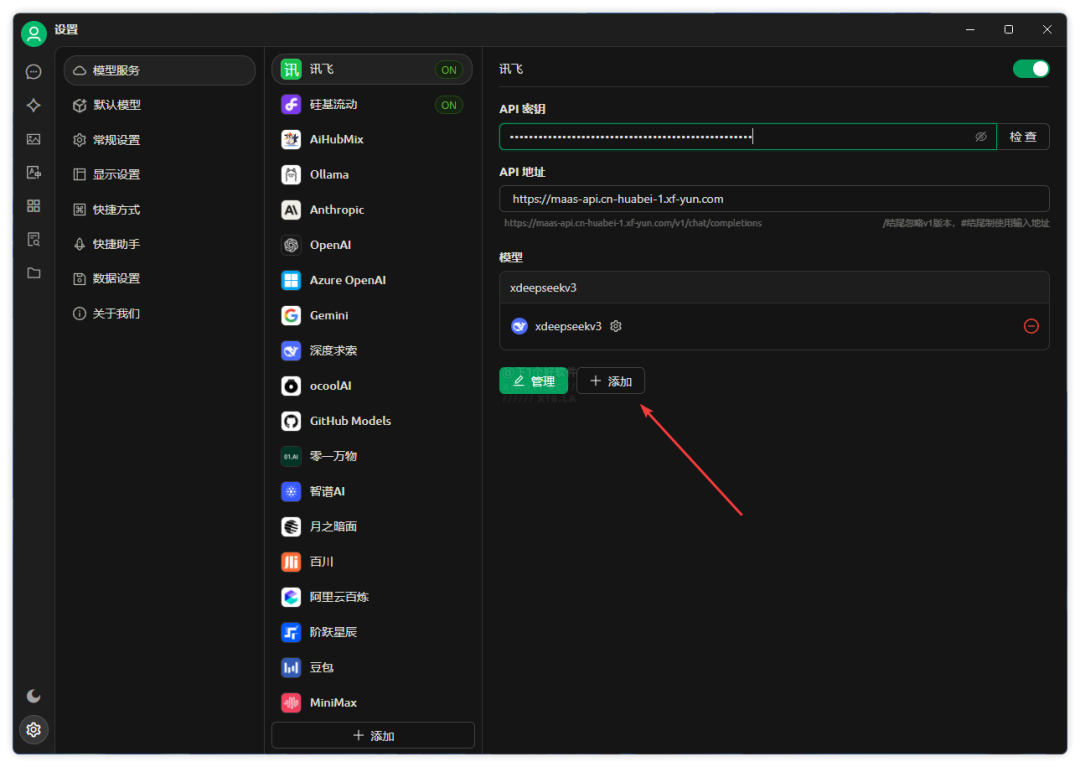Open the files folder sidebar icon

click(34, 273)
